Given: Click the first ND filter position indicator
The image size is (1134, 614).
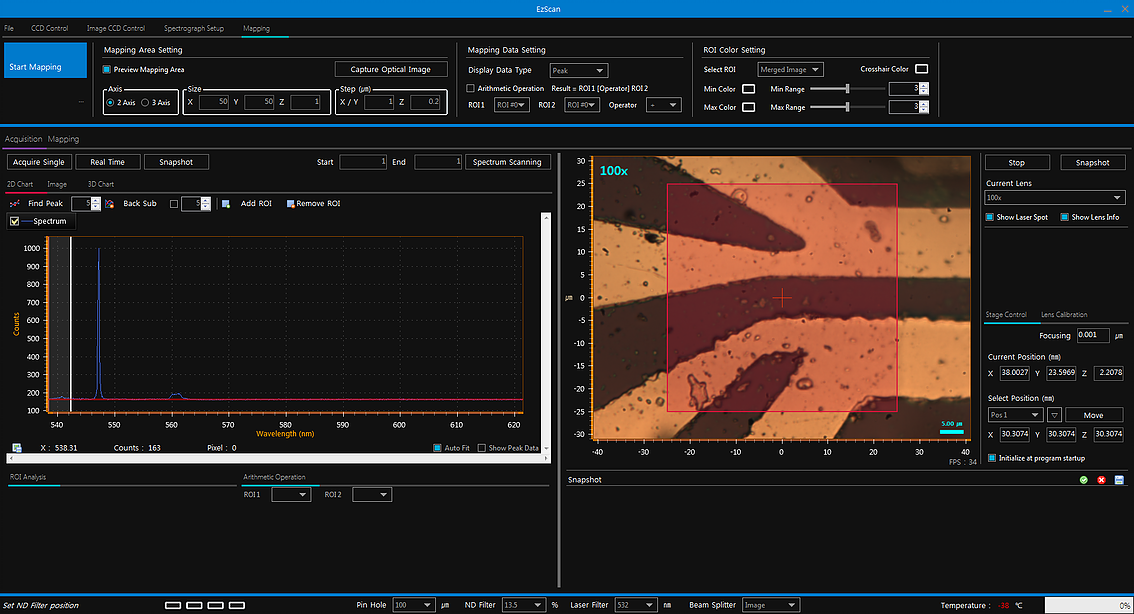Looking at the screenshot, I should 173,605.
